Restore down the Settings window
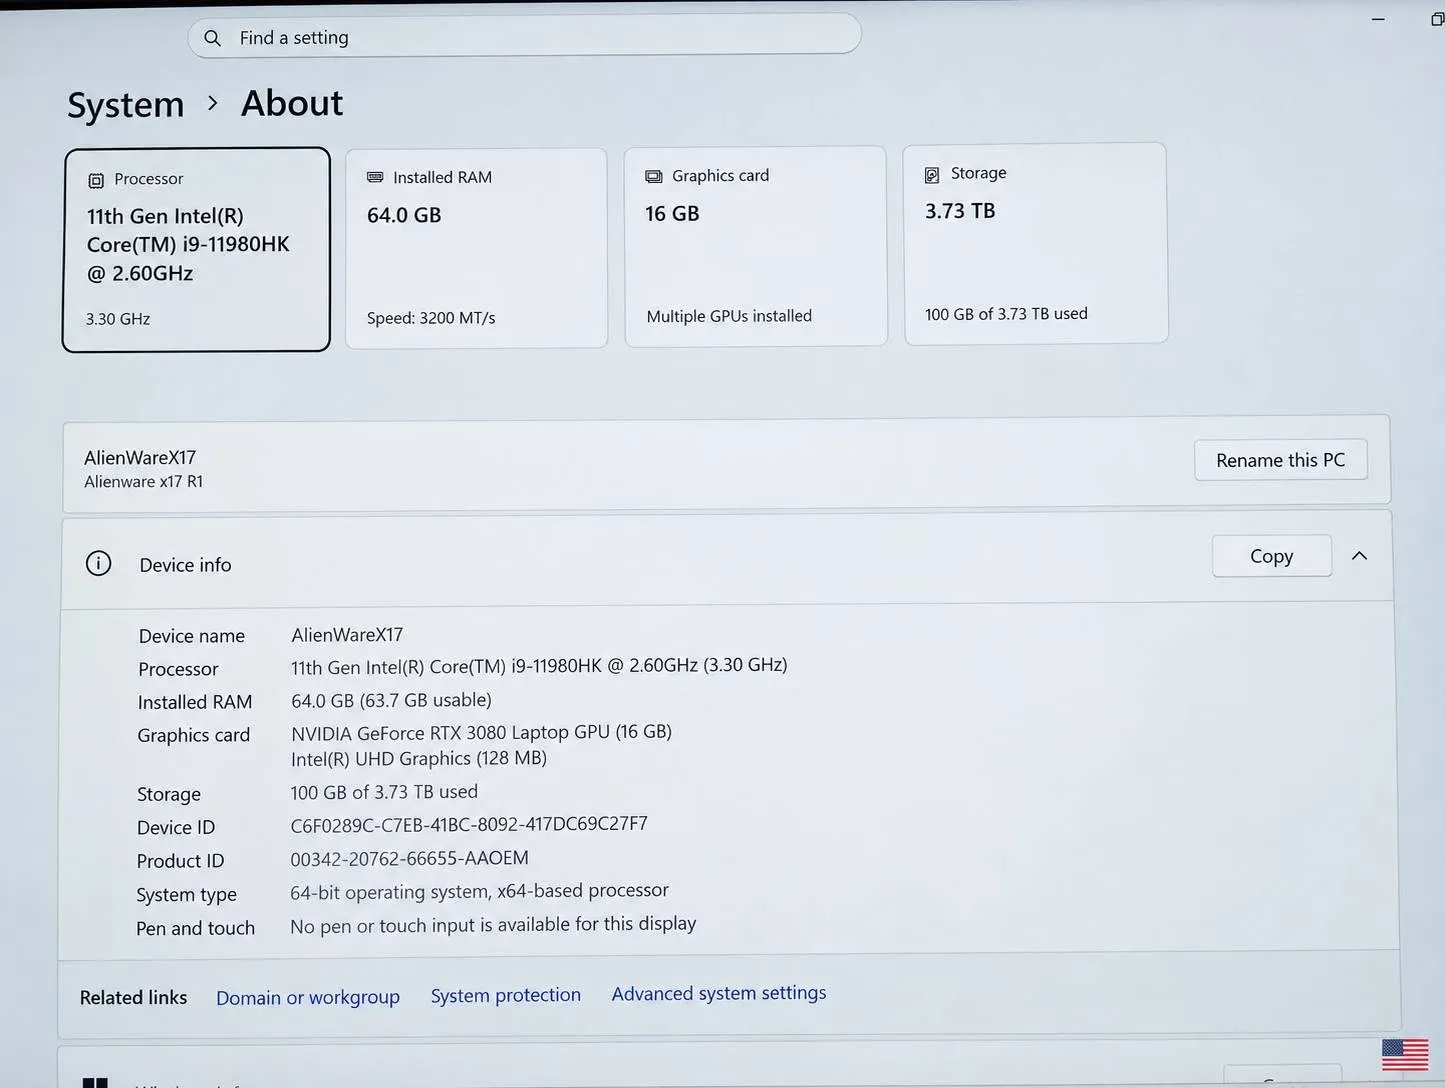This screenshot has height=1088, width=1445. [1437, 19]
